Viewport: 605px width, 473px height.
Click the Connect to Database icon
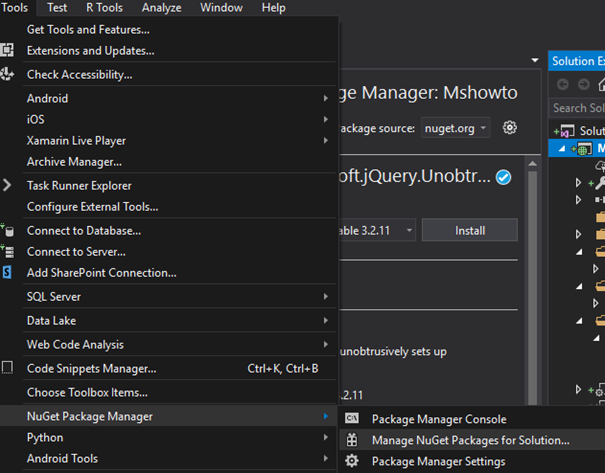[7, 230]
